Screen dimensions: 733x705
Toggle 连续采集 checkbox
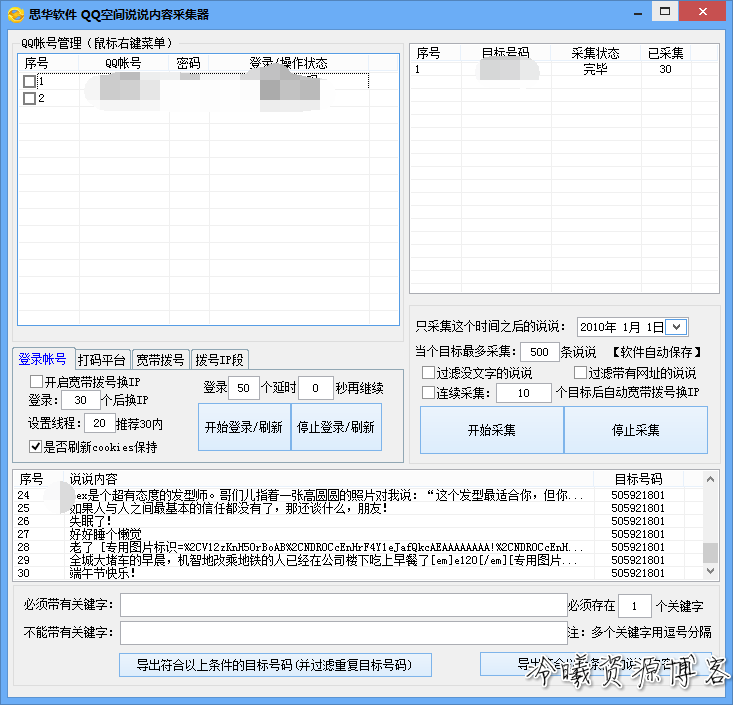428,392
